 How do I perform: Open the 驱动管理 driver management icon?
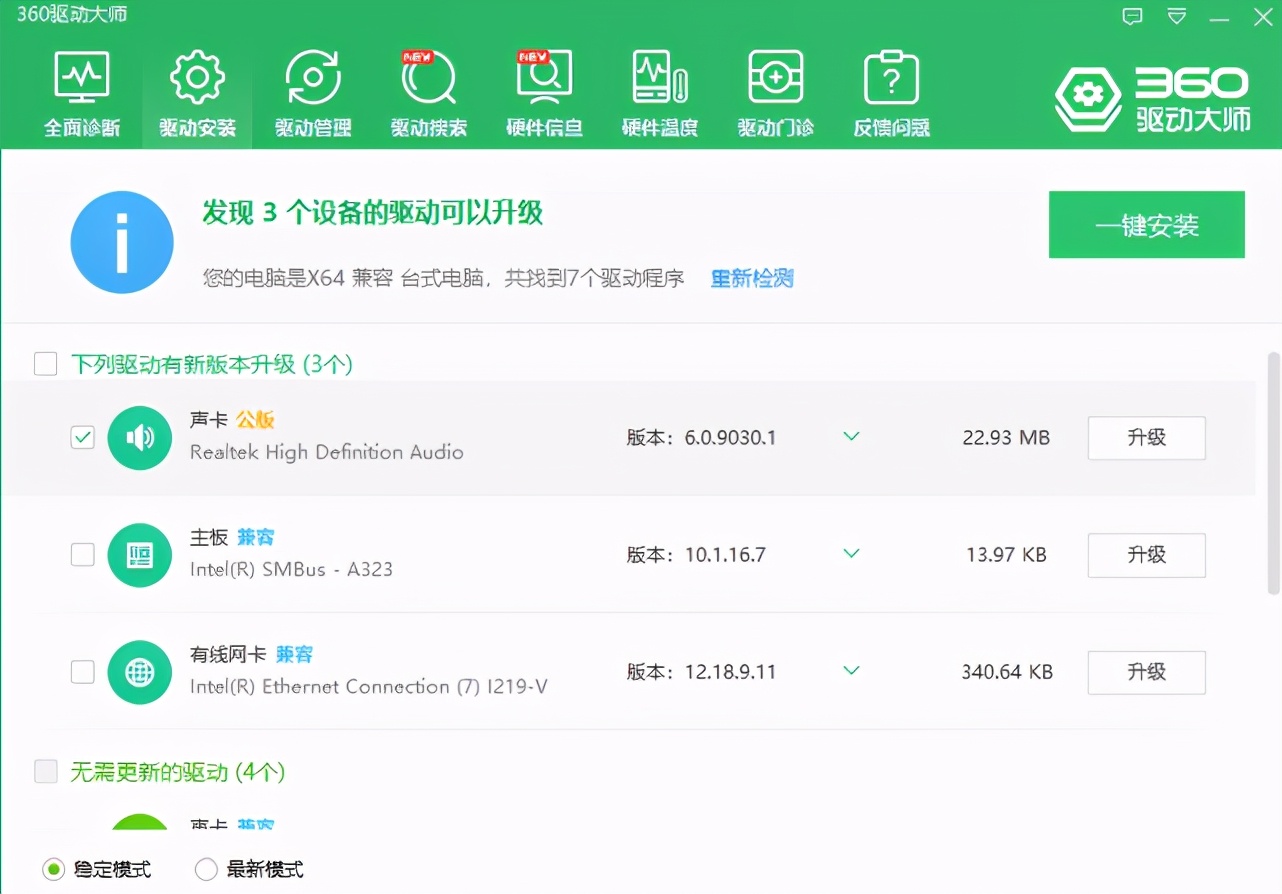coord(313,78)
